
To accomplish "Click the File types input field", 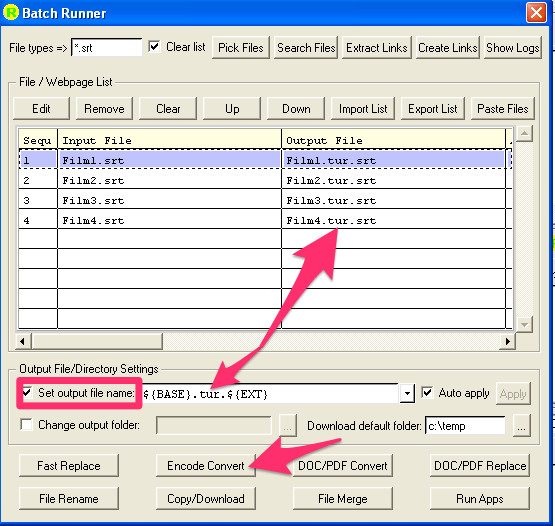I will point(107,47).
